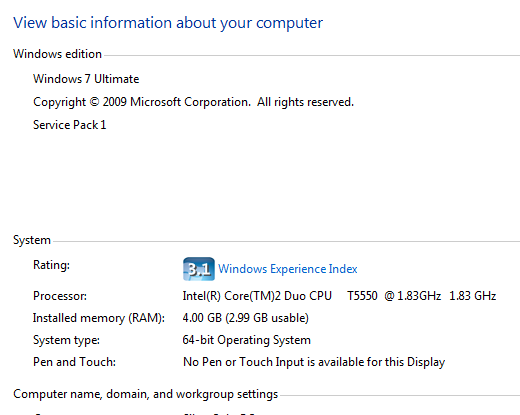Select the System type label

pyautogui.click(x=66, y=340)
